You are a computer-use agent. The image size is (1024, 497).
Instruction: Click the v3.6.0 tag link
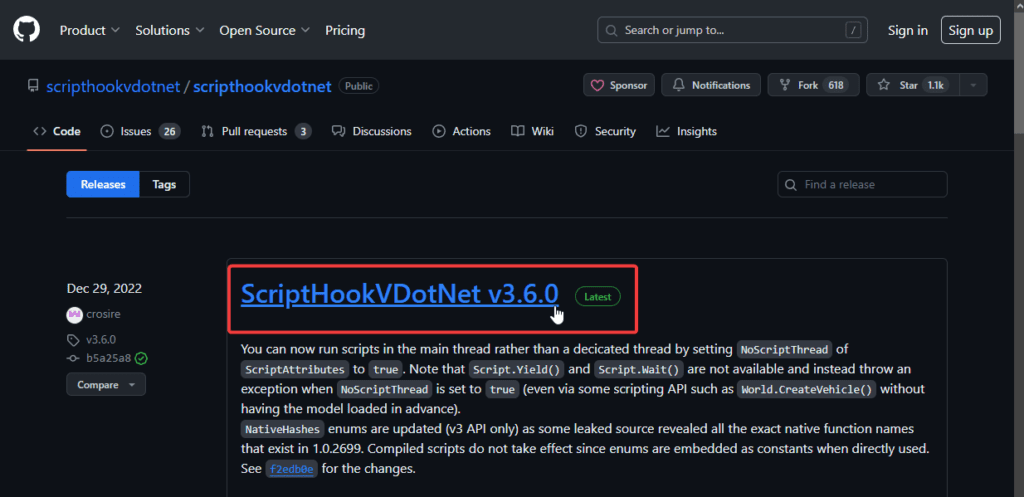click(100, 339)
